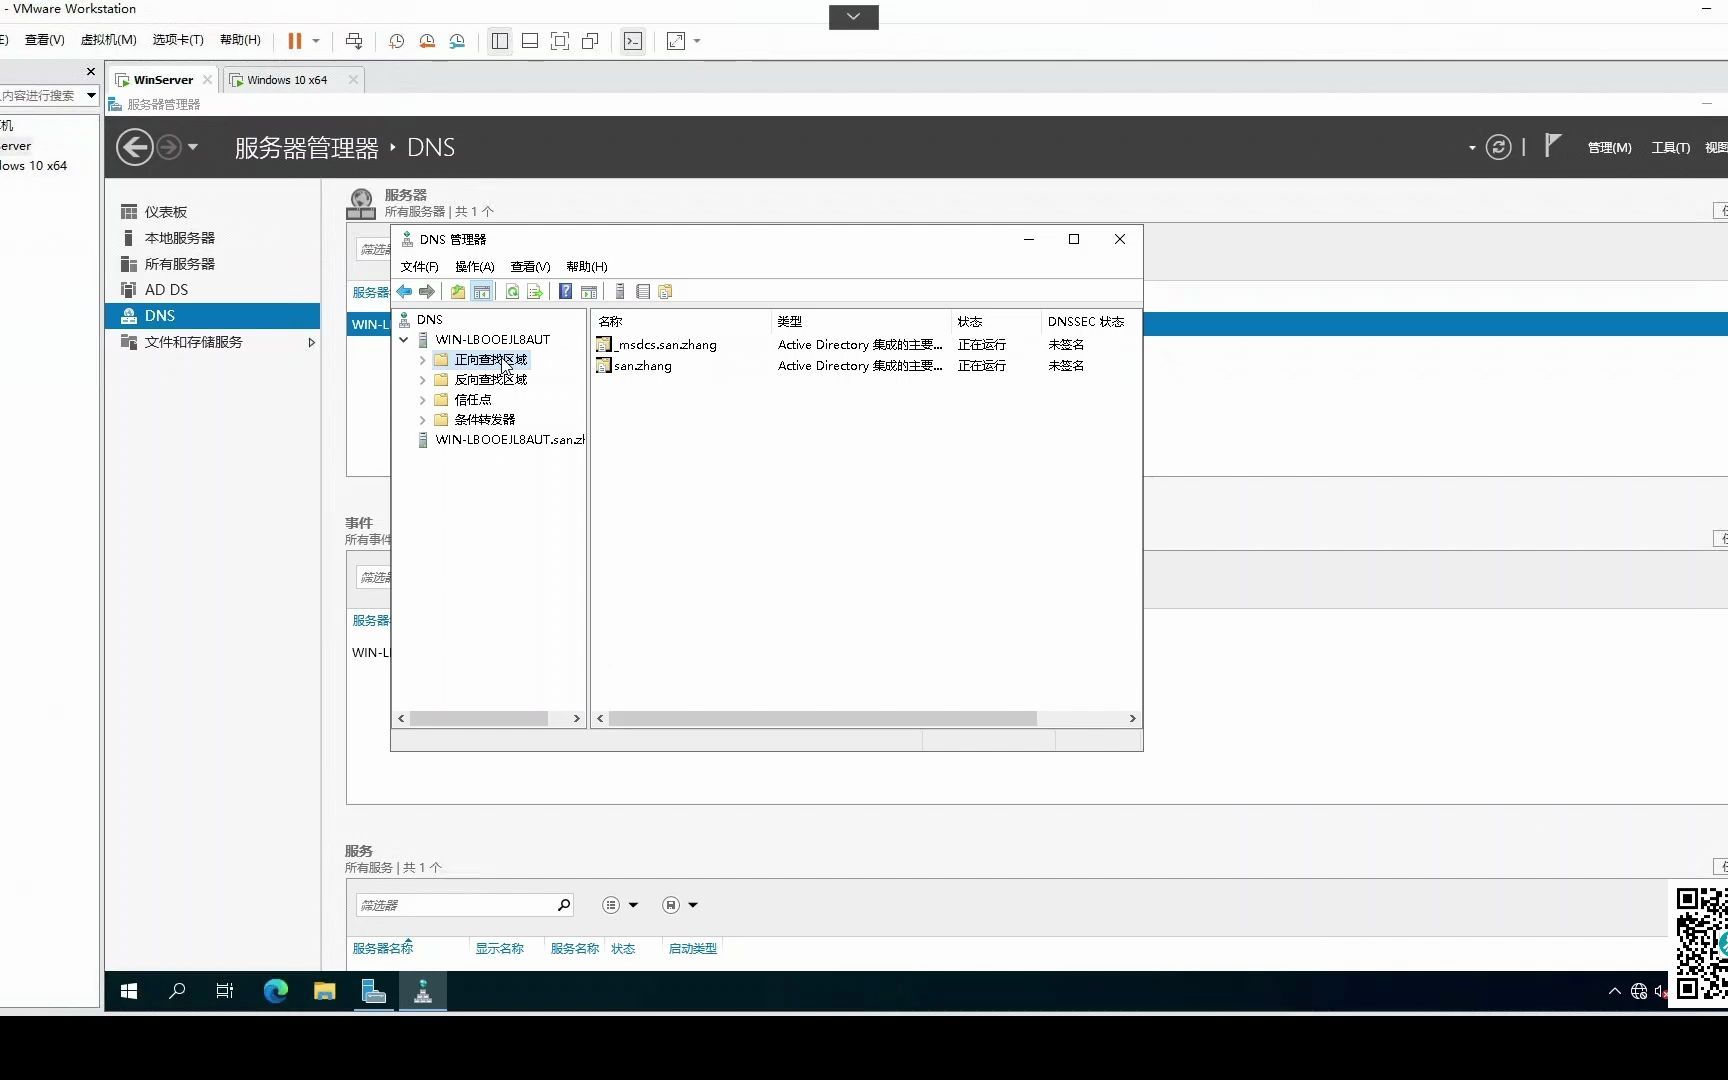Open the 操作(A) menu in DNS Manager
1728x1080 pixels.
coord(474,266)
